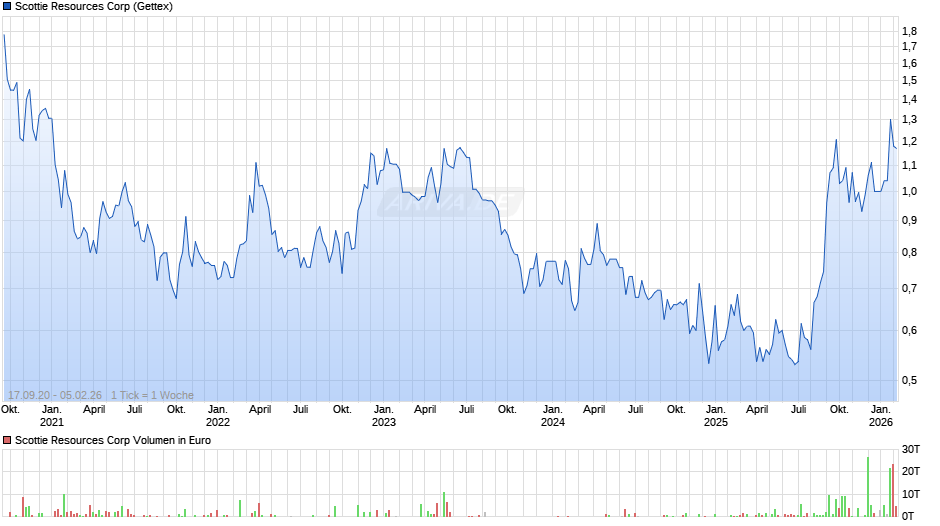The image size is (940, 526).
Task: Click the tallest green volume bar near Jan. 2026
Action: pyautogui.click(x=867, y=487)
